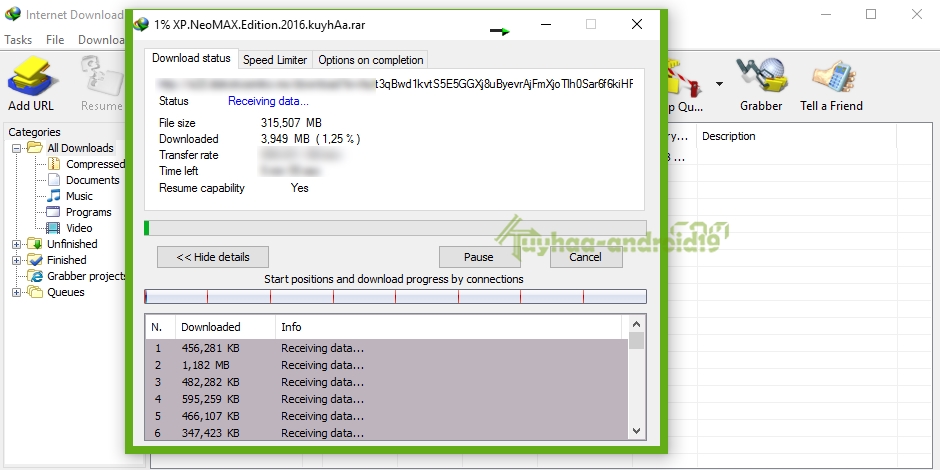Viewport: 940px width, 470px height.
Task: Click the Resume toolbar icon
Action: click(102, 77)
